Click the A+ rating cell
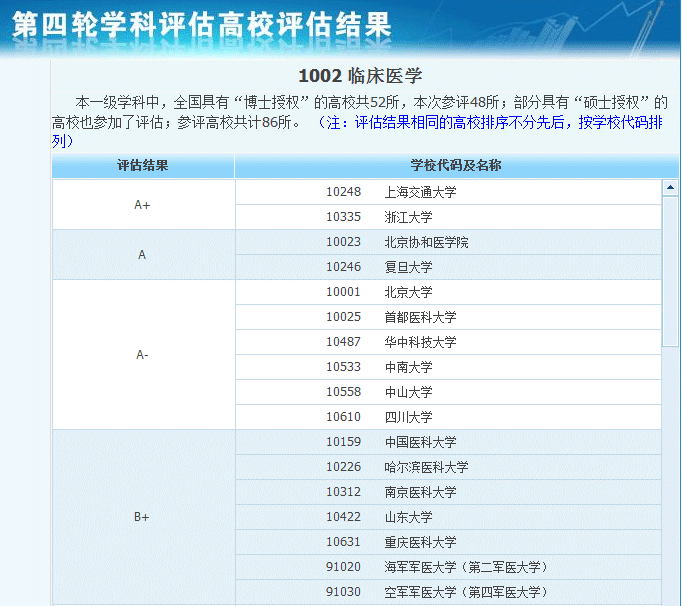 [144, 204]
